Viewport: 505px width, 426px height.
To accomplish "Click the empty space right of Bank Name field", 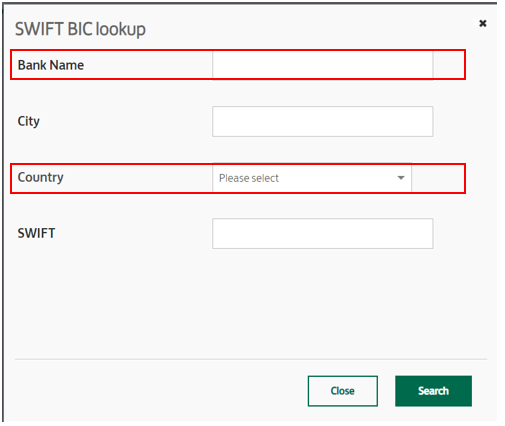I will [x=448, y=65].
